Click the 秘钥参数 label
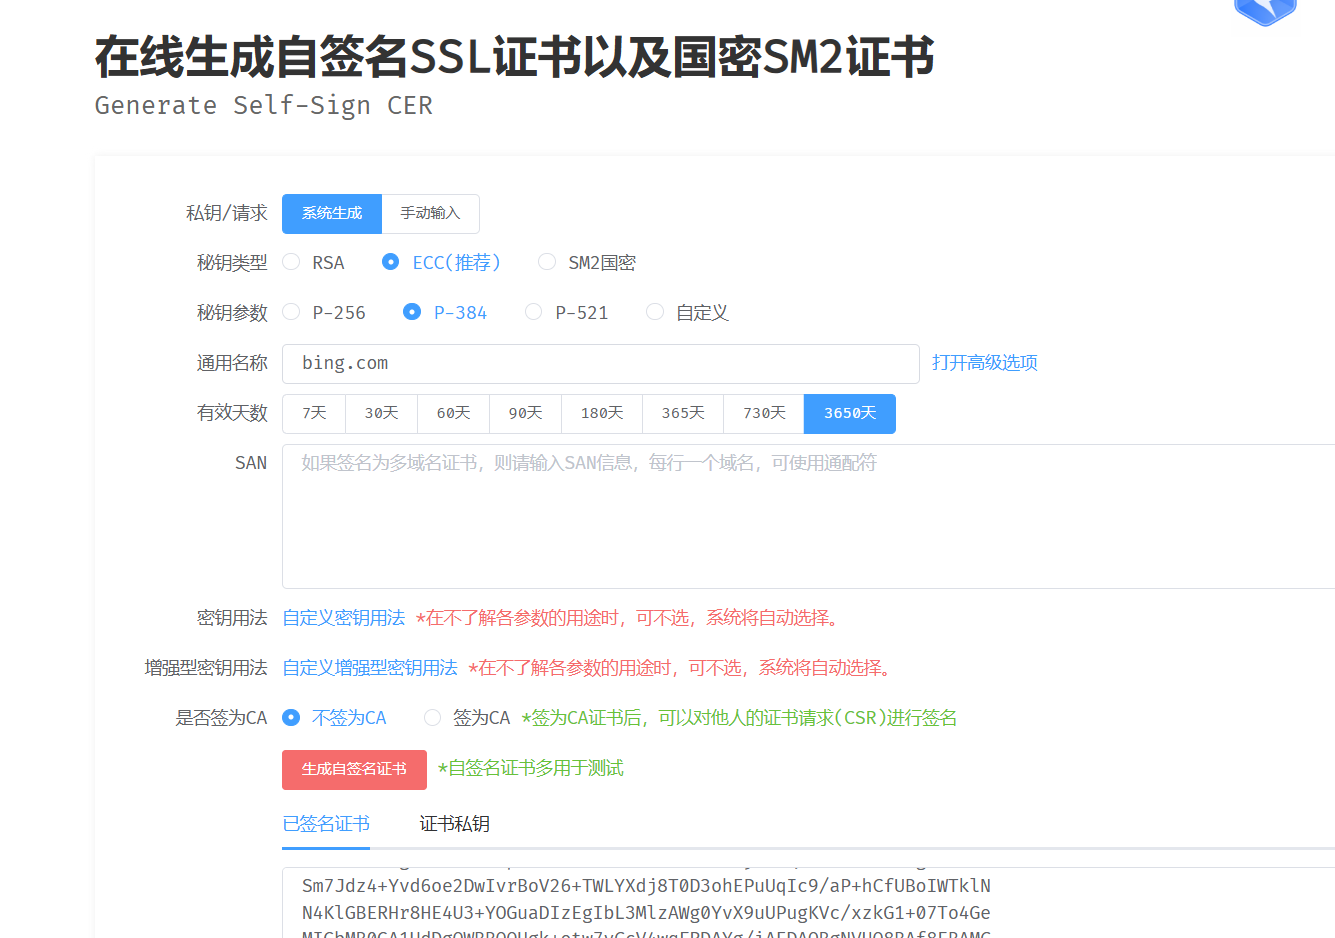Image resolution: width=1335 pixels, height=938 pixels. (232, 313)
